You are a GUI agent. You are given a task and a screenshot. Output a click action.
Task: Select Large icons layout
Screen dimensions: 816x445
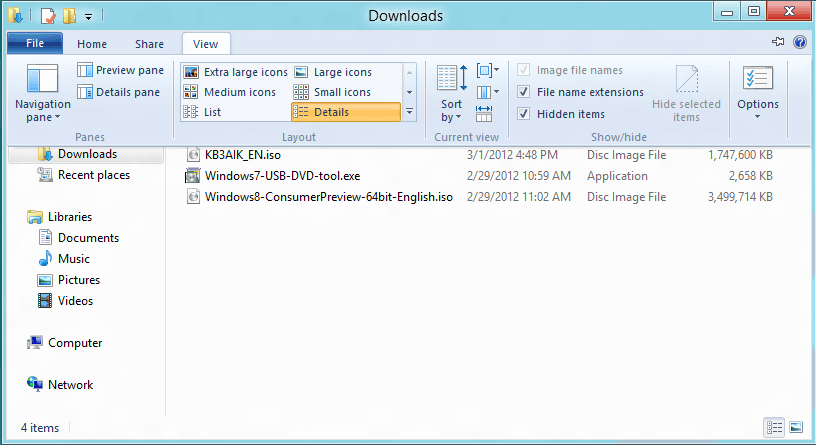coord(334,72)
